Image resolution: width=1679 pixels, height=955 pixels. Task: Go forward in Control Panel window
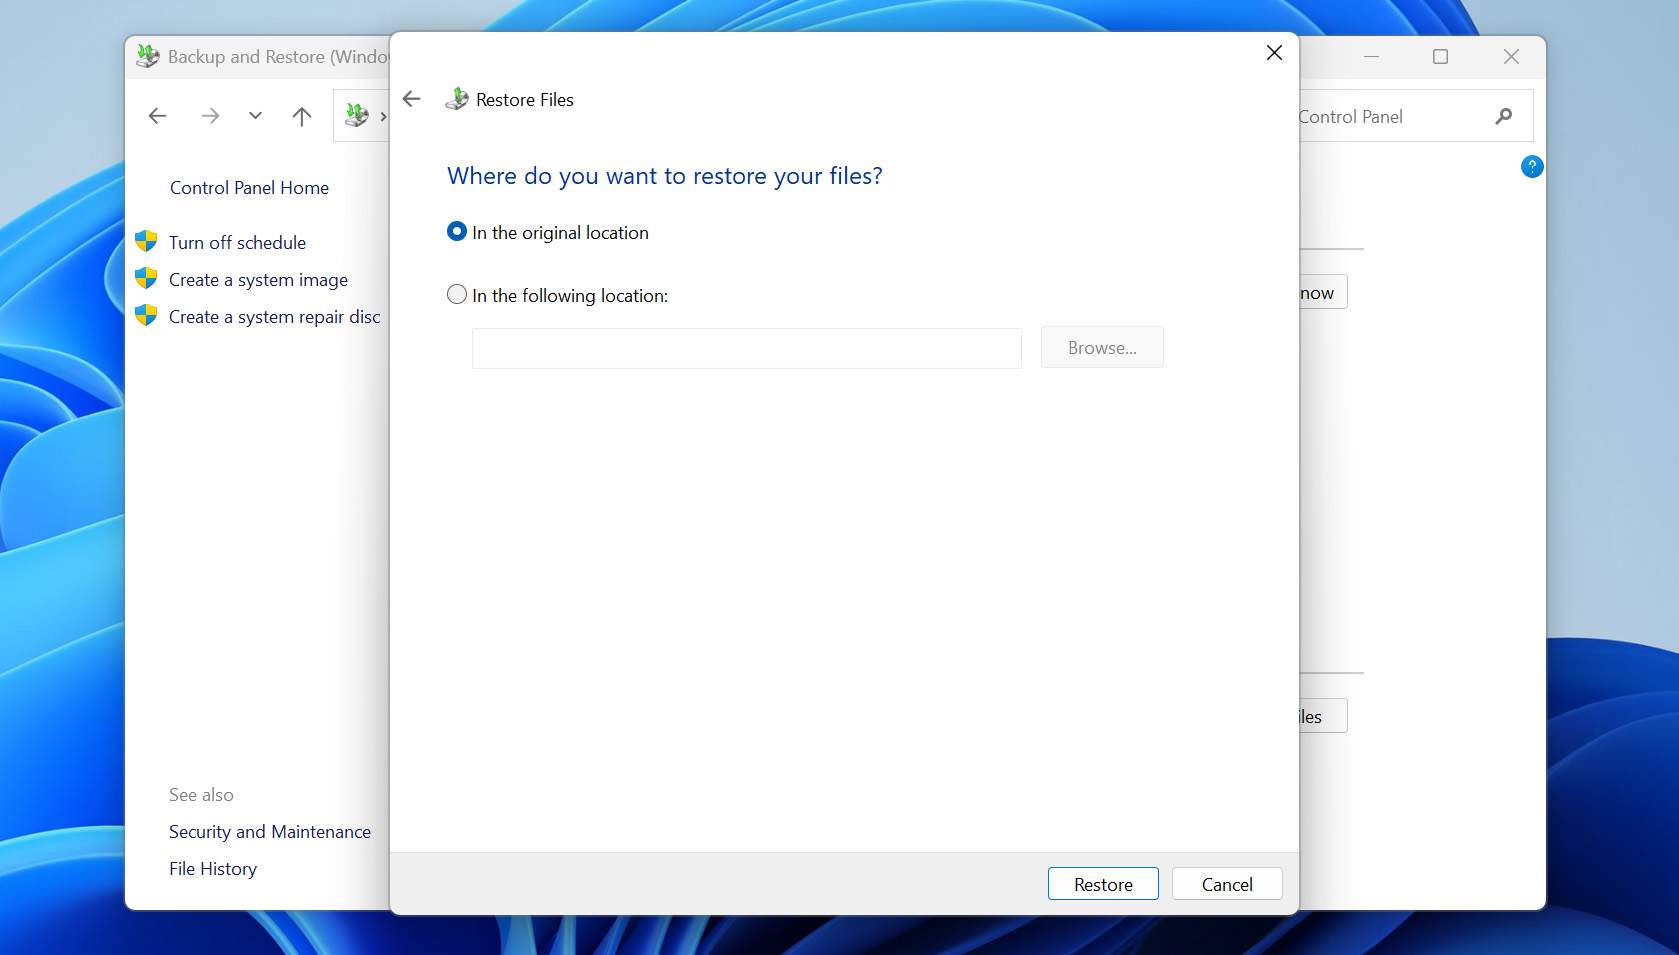210,116
